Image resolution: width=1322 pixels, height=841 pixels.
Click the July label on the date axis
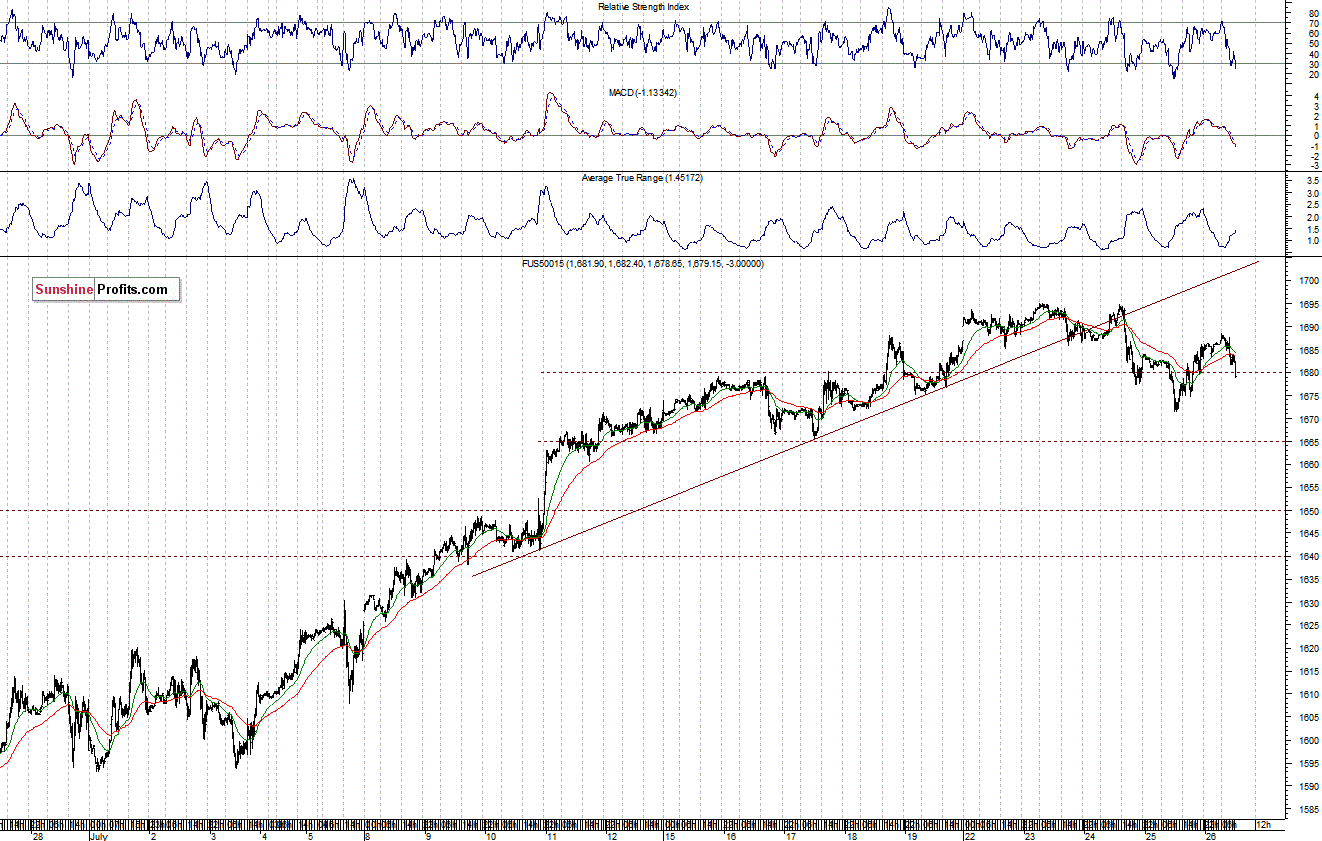[x=99, y=835]
